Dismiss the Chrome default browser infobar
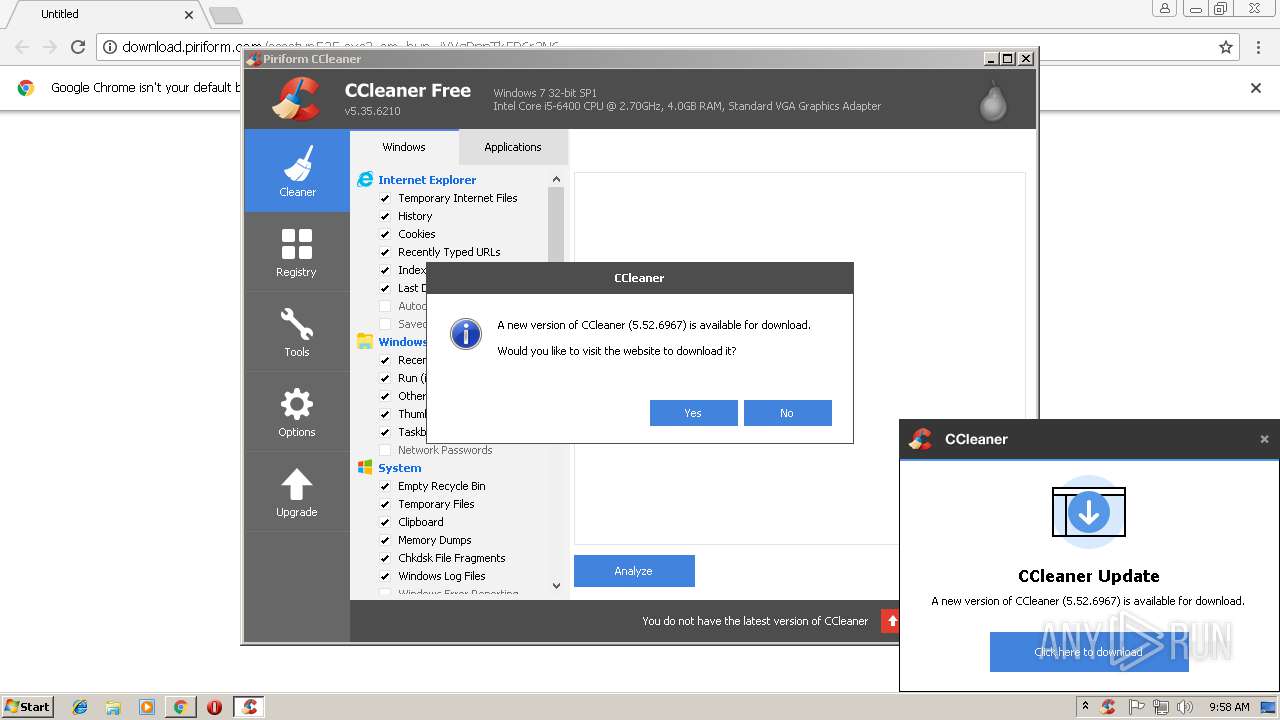The width and height of the screenshot is (1280, 720). click(x=1256, y=88)
